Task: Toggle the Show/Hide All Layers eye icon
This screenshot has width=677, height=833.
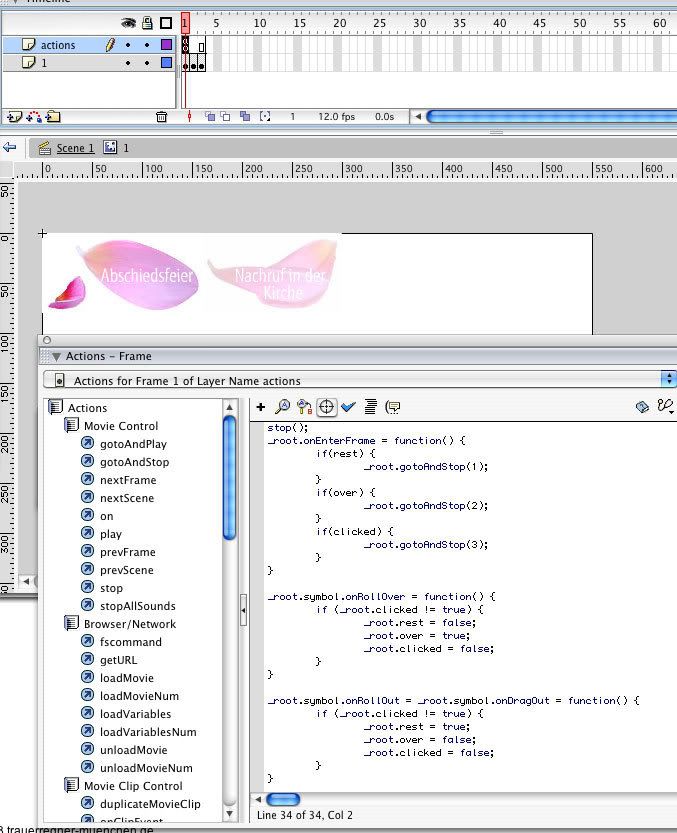Action: coord(128,23)
